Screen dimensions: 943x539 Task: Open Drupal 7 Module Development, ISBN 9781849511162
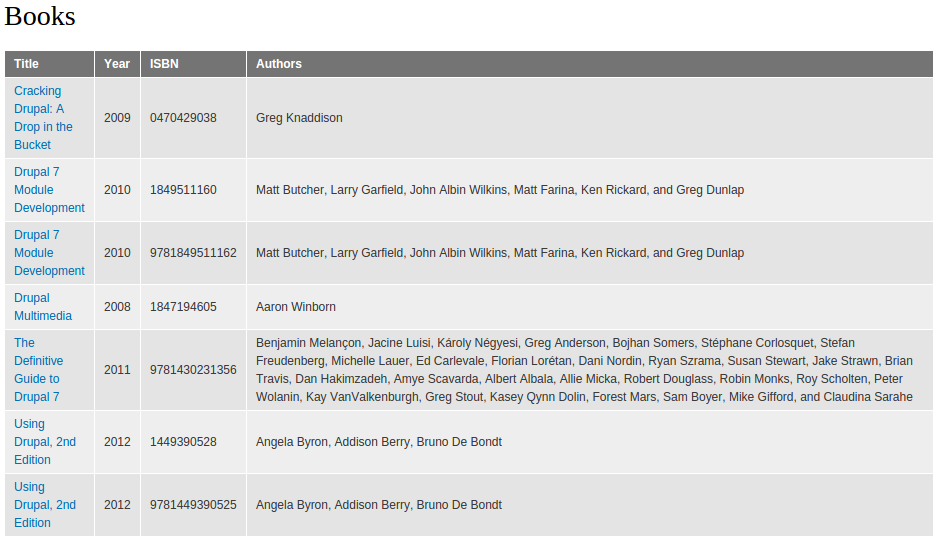pos(49,253)
